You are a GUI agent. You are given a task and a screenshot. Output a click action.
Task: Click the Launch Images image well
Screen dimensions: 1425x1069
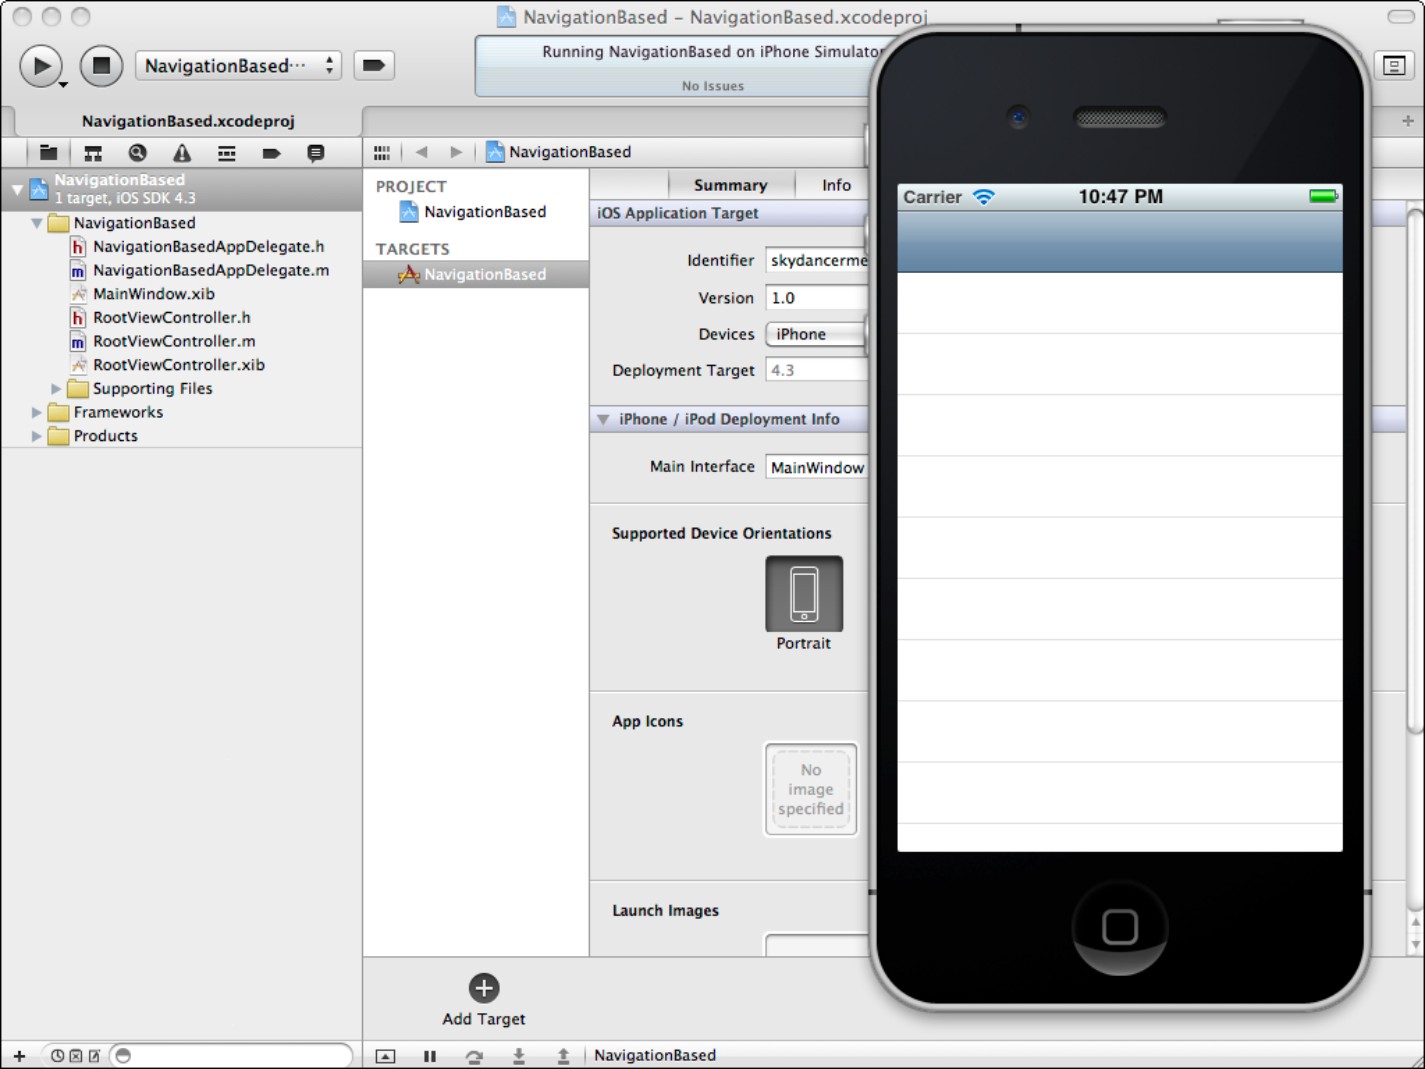(x=816, y=945)
